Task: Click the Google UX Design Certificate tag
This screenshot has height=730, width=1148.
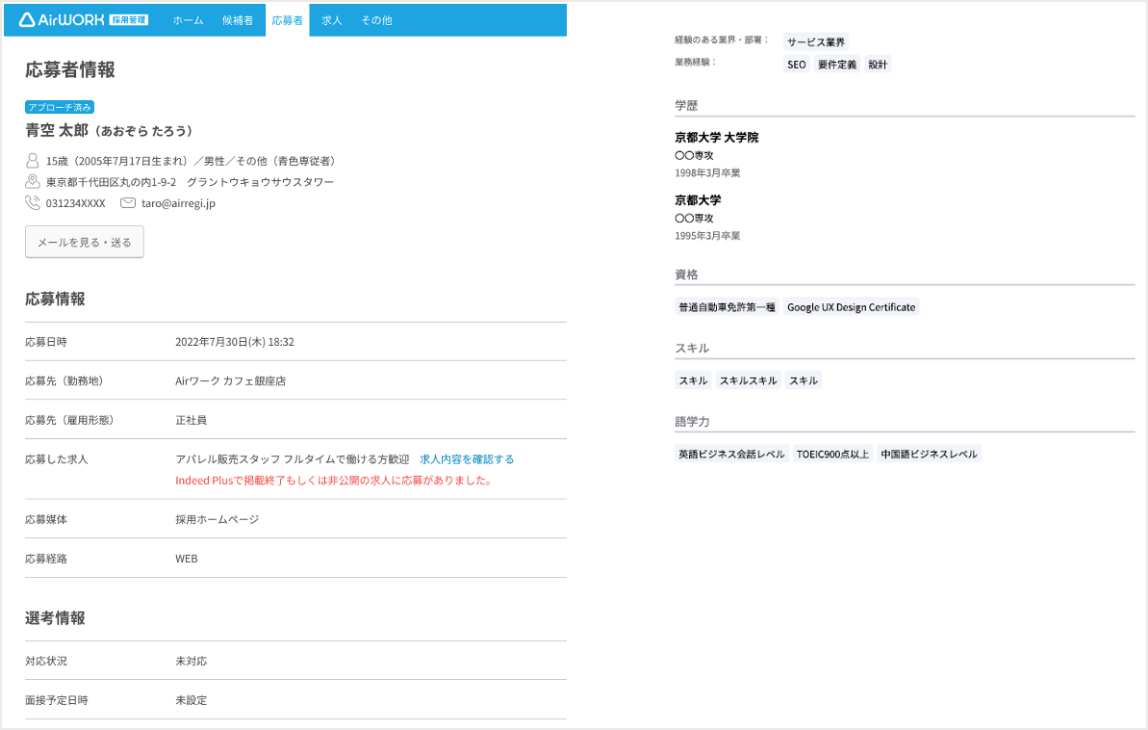Action: [x=851, y=307]
